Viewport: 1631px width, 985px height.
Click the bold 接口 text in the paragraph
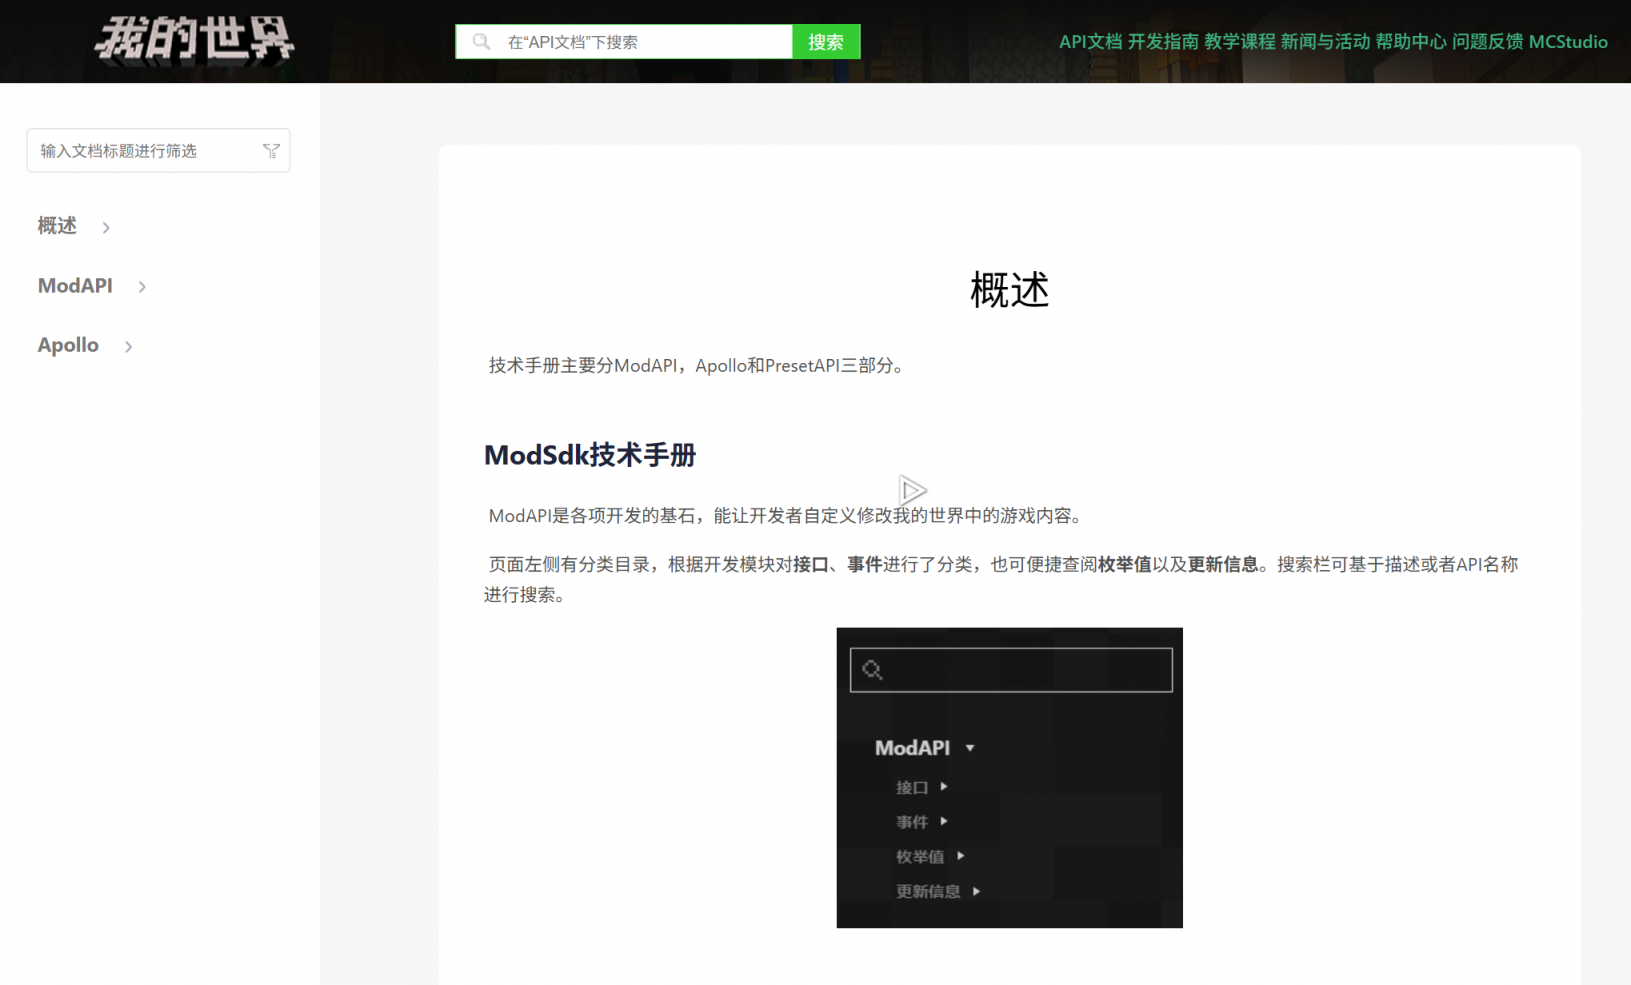(x=810, y=565)
